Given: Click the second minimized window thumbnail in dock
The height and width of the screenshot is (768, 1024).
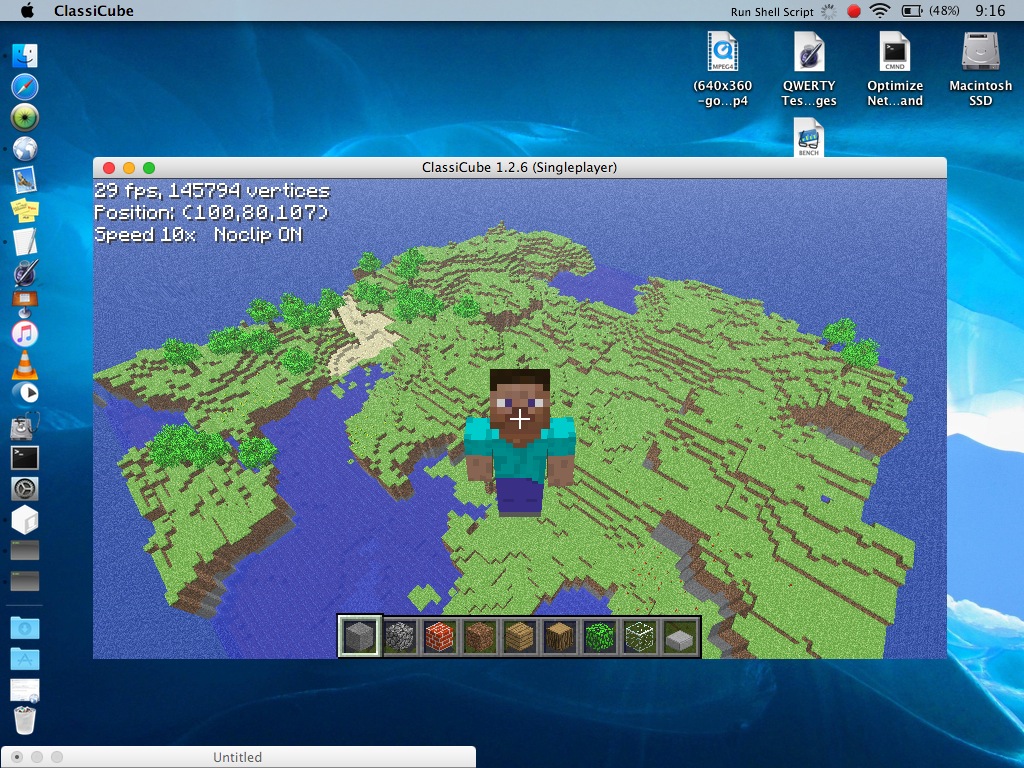Looking at the screenshot, I should point(25,581).
